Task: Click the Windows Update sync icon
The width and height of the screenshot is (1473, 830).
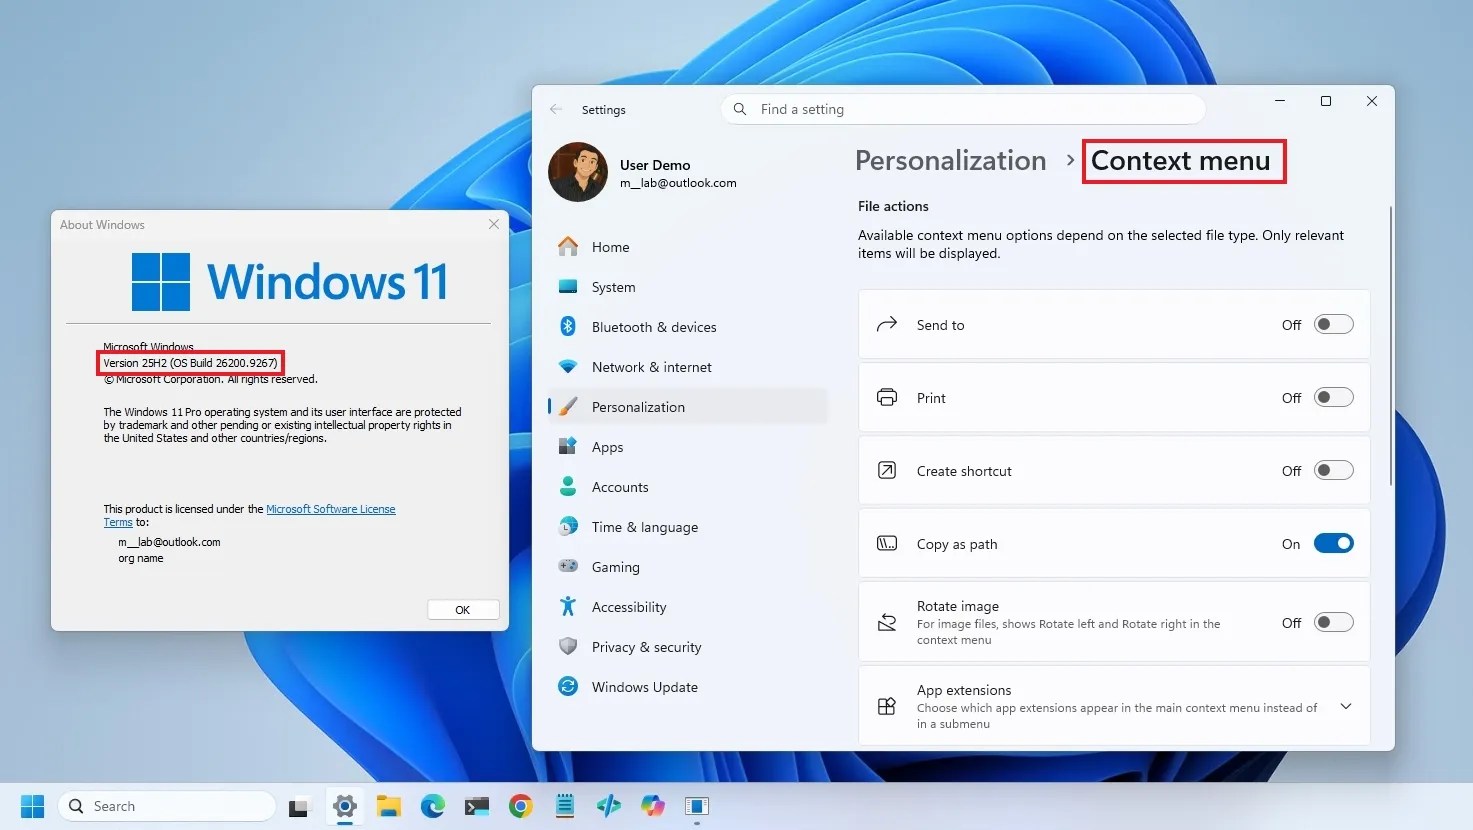Action: click(568, 687)
